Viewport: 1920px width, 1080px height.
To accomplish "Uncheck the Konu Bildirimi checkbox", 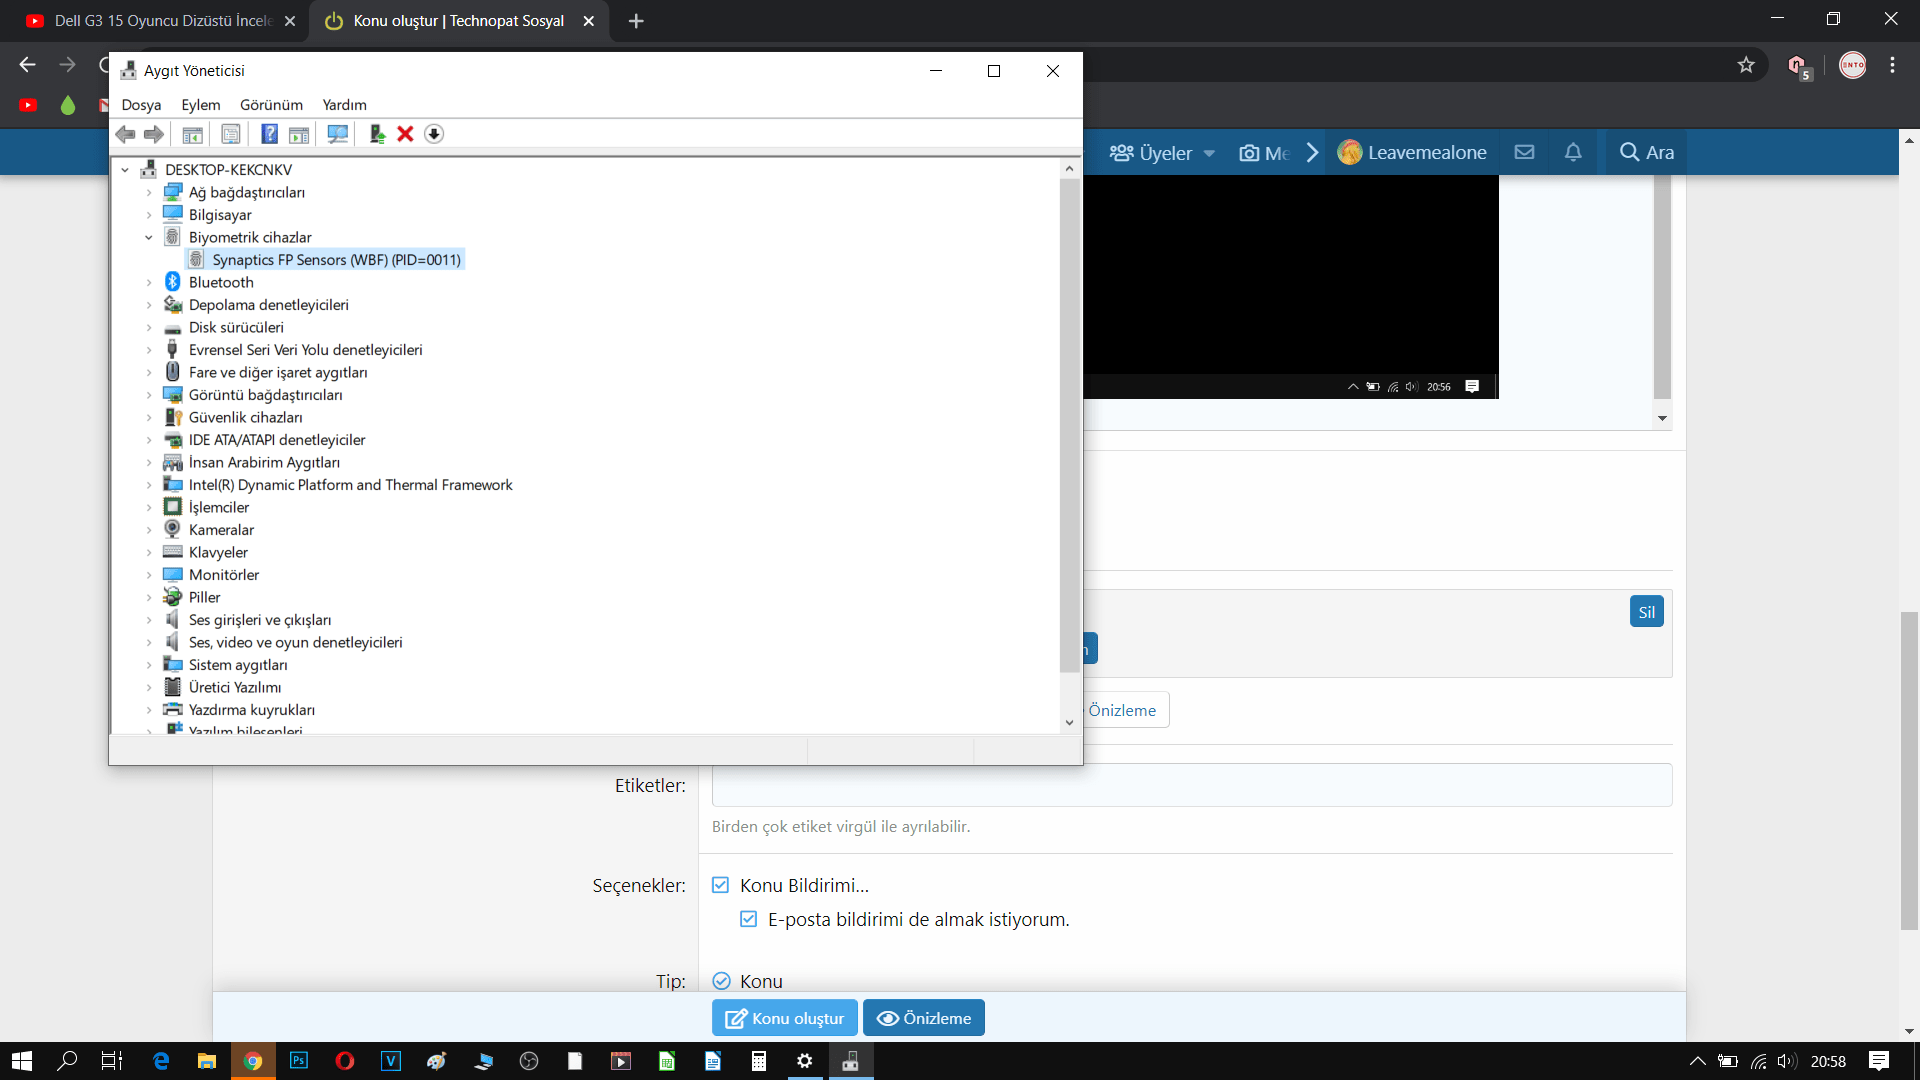I will 720,885.
